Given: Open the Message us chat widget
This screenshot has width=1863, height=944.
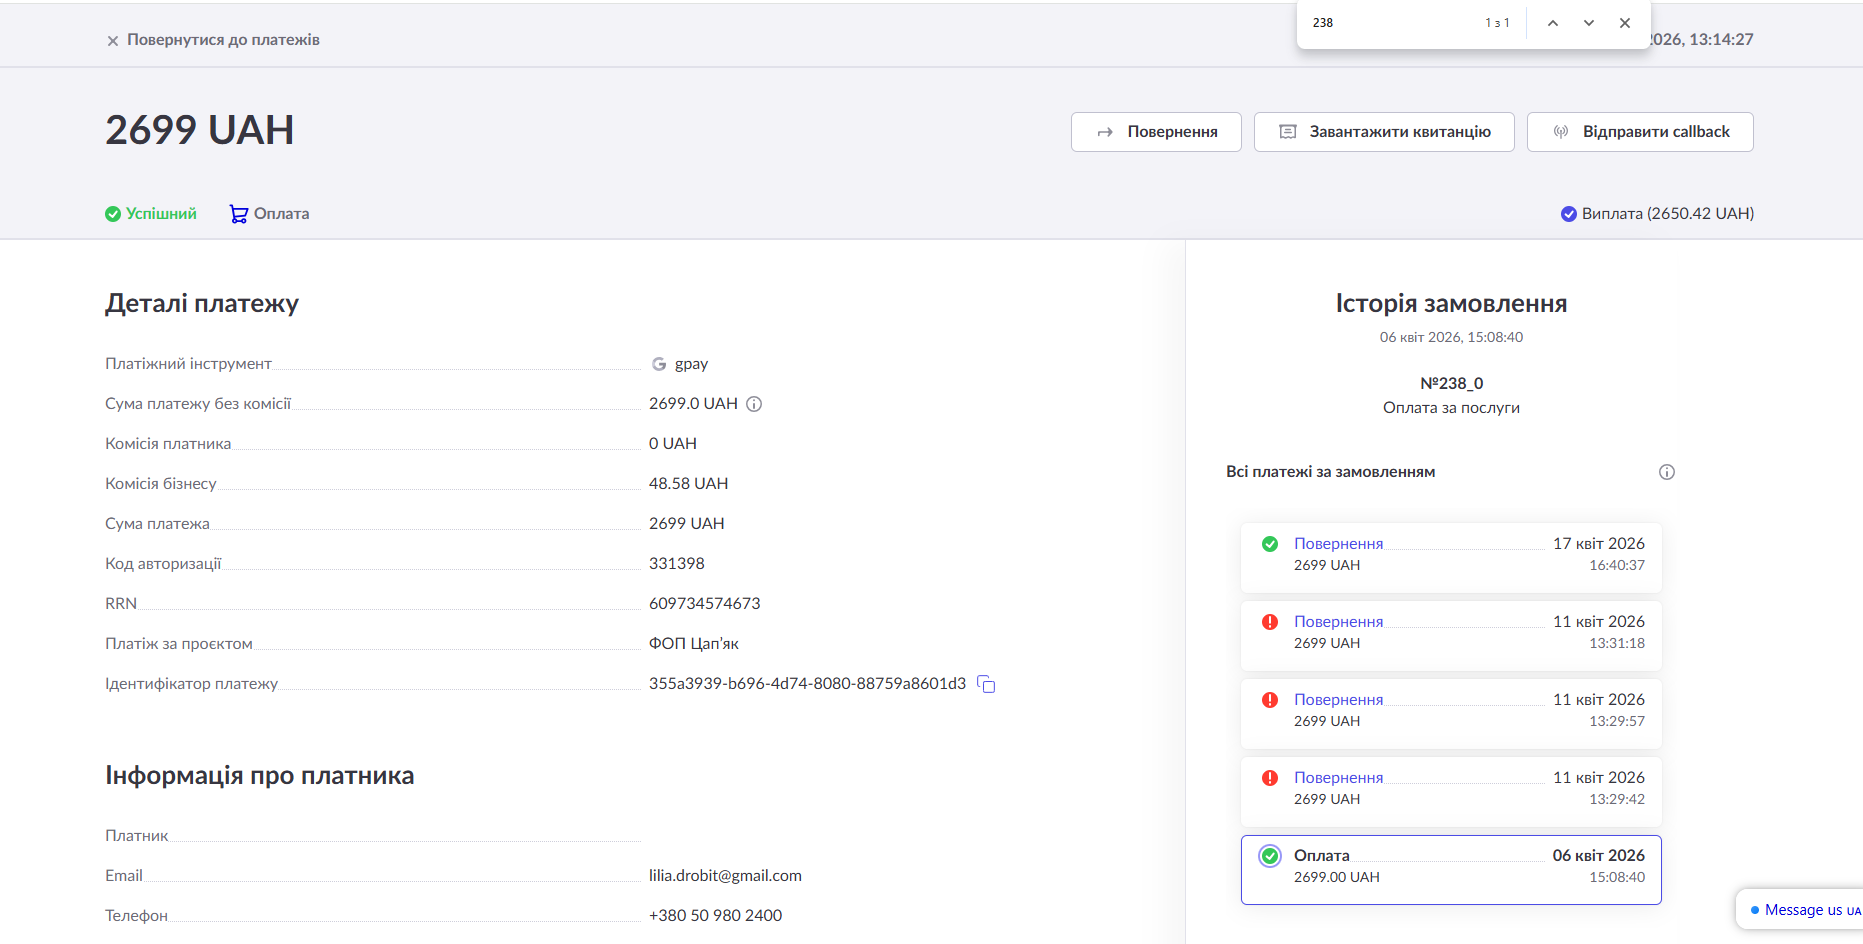Looking at the screenshot, I should (x=1802, y=910).
